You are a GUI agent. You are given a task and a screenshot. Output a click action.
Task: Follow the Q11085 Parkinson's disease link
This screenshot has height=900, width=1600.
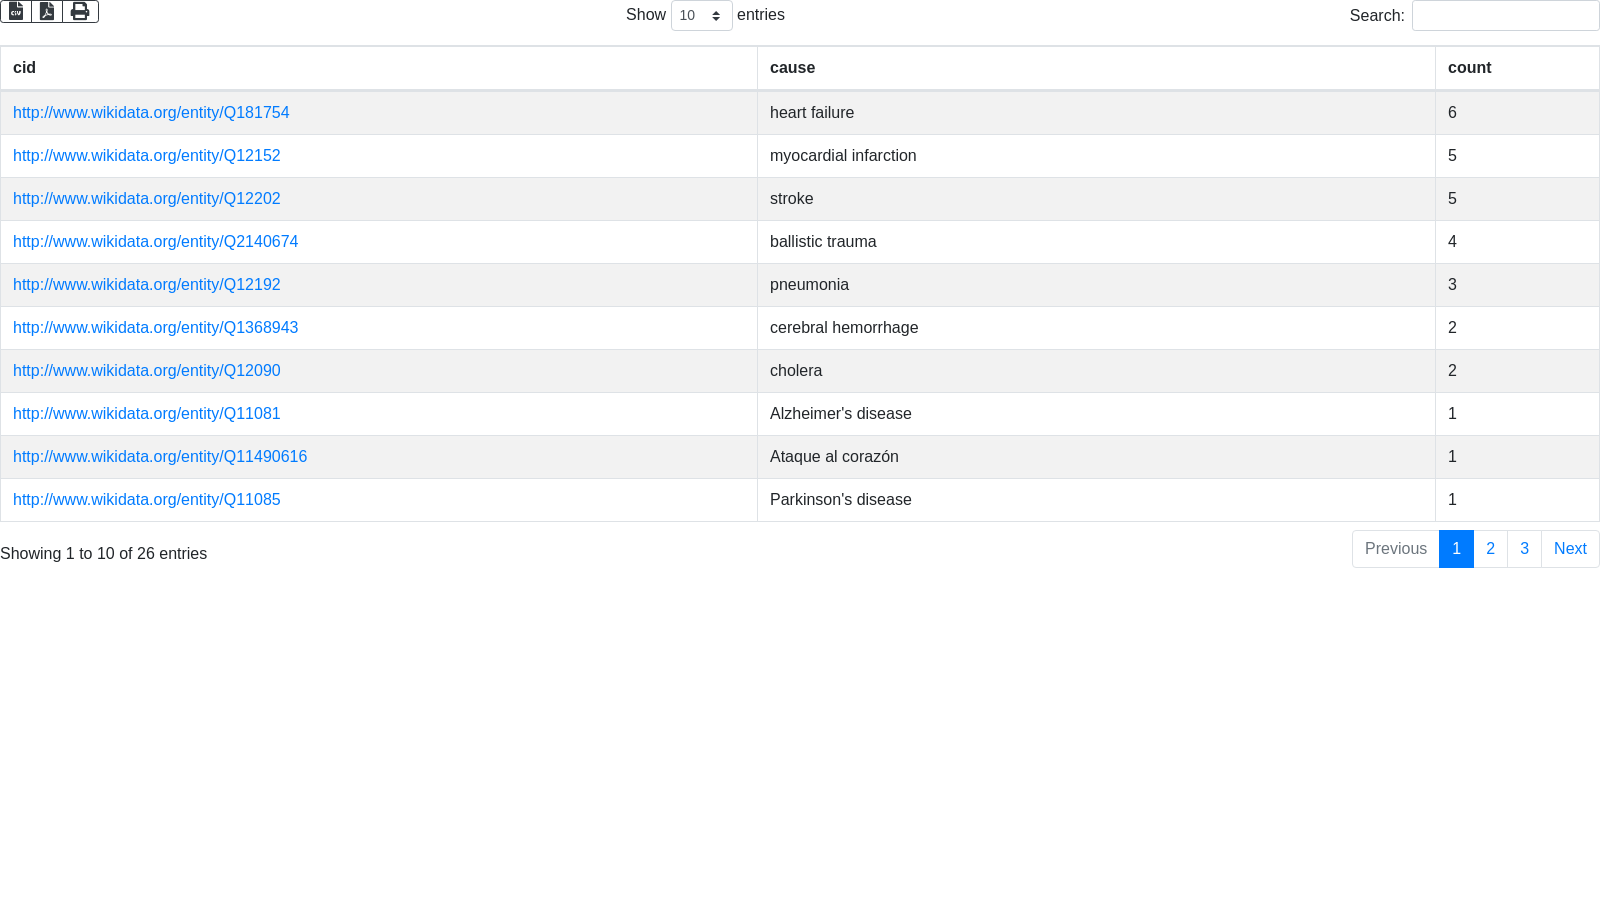(147, 500)
